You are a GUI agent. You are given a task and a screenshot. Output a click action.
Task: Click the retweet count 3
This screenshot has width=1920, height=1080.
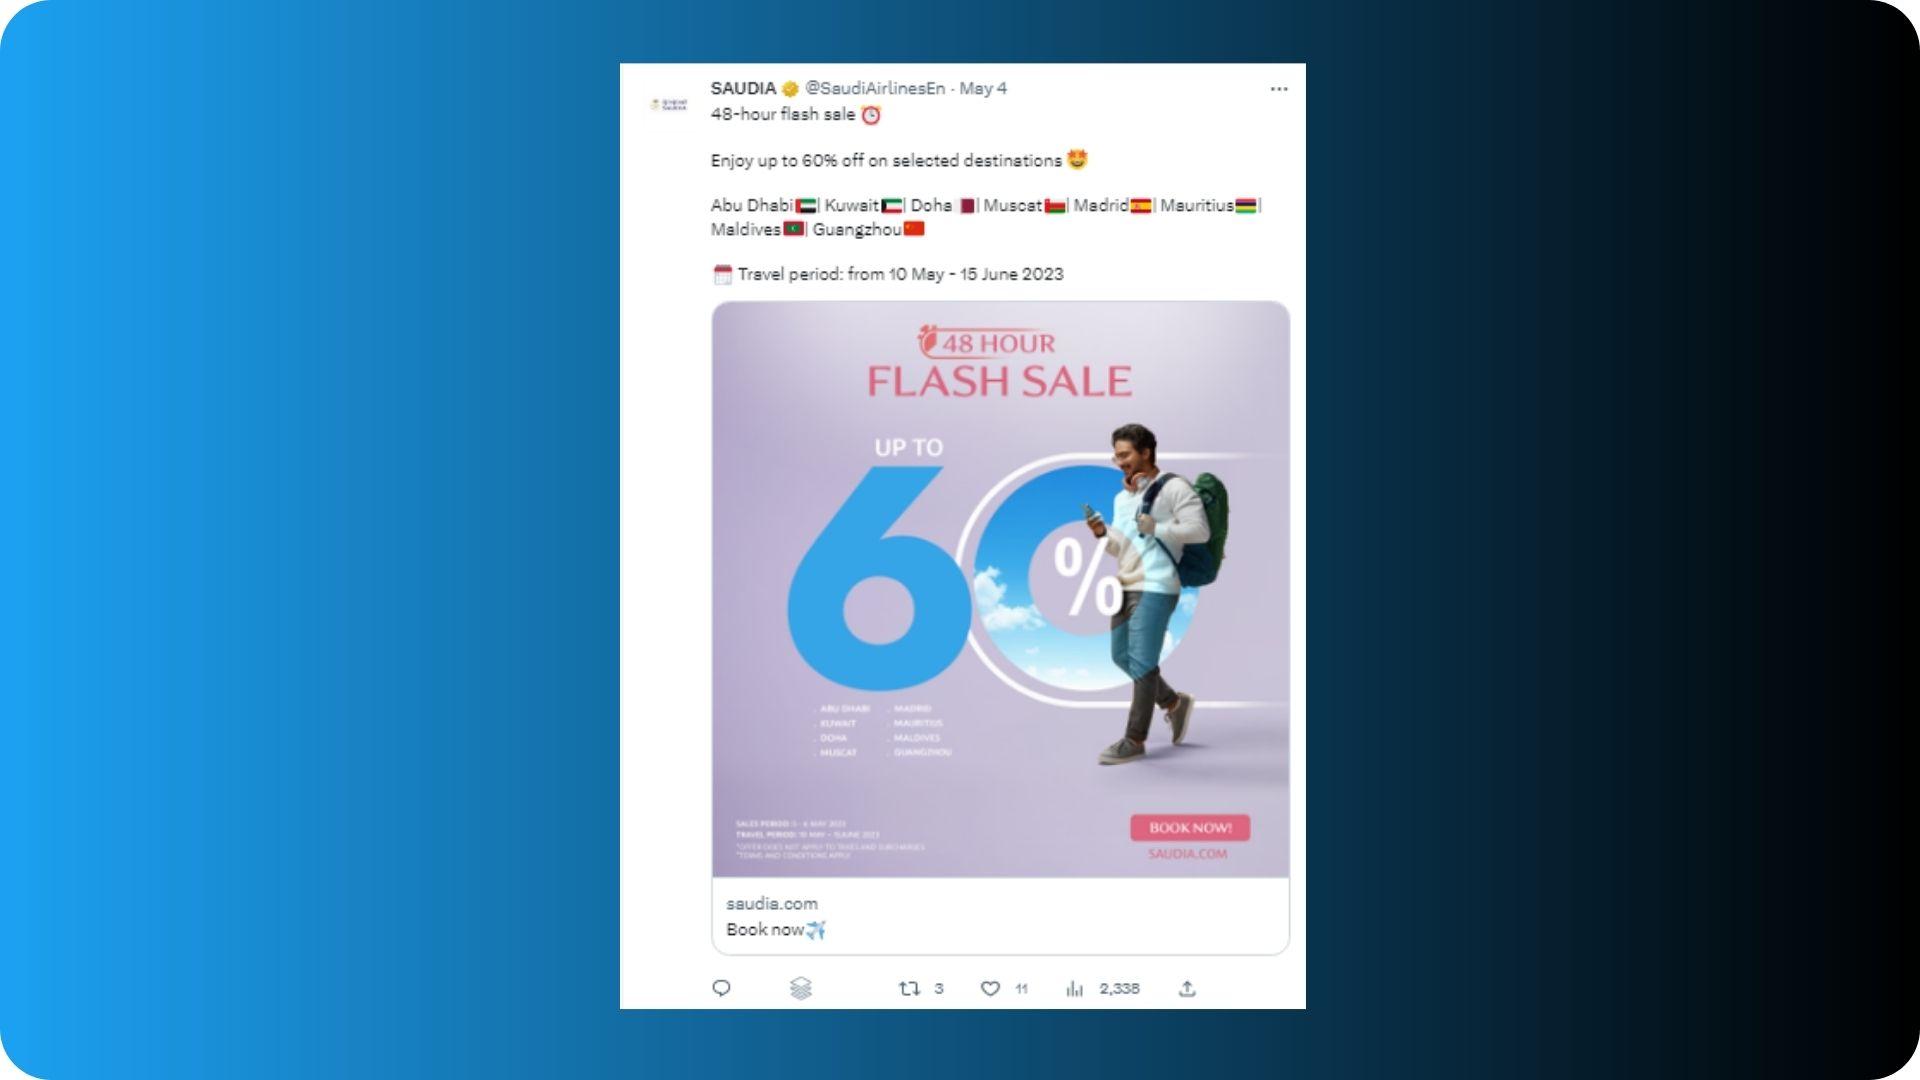(938, 988)
